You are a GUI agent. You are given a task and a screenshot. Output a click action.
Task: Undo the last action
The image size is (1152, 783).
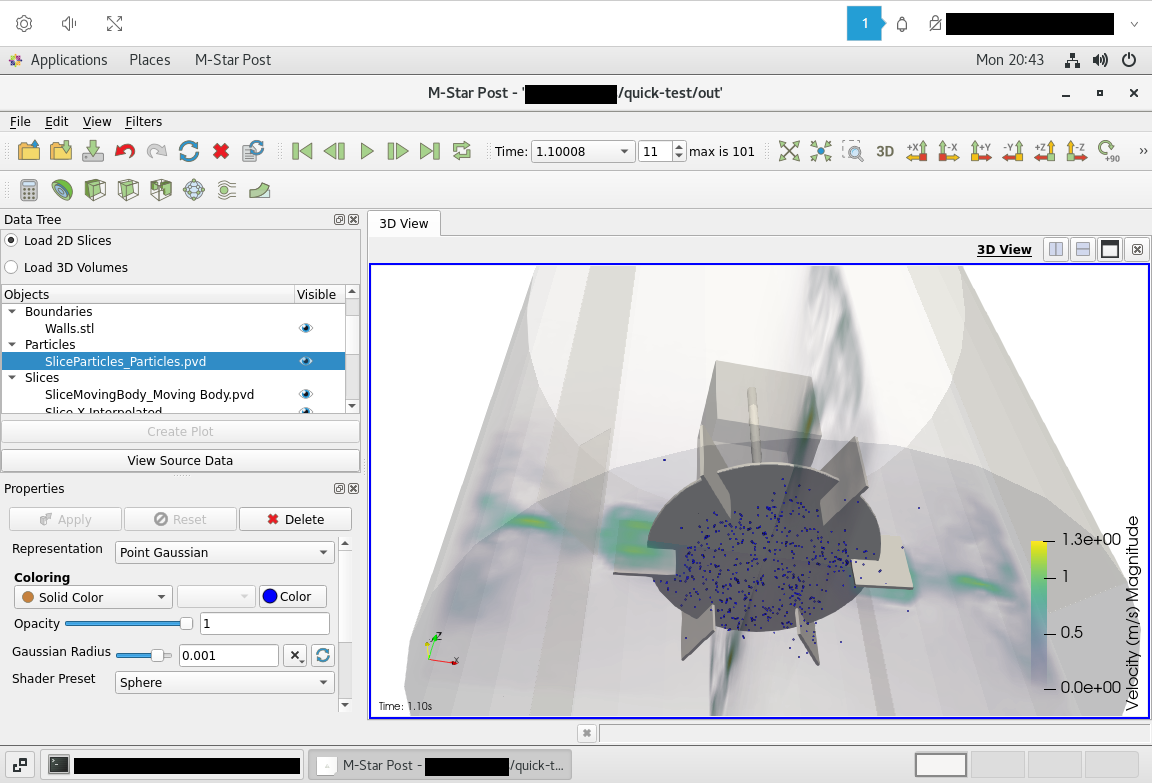click(x=125, y=151)
